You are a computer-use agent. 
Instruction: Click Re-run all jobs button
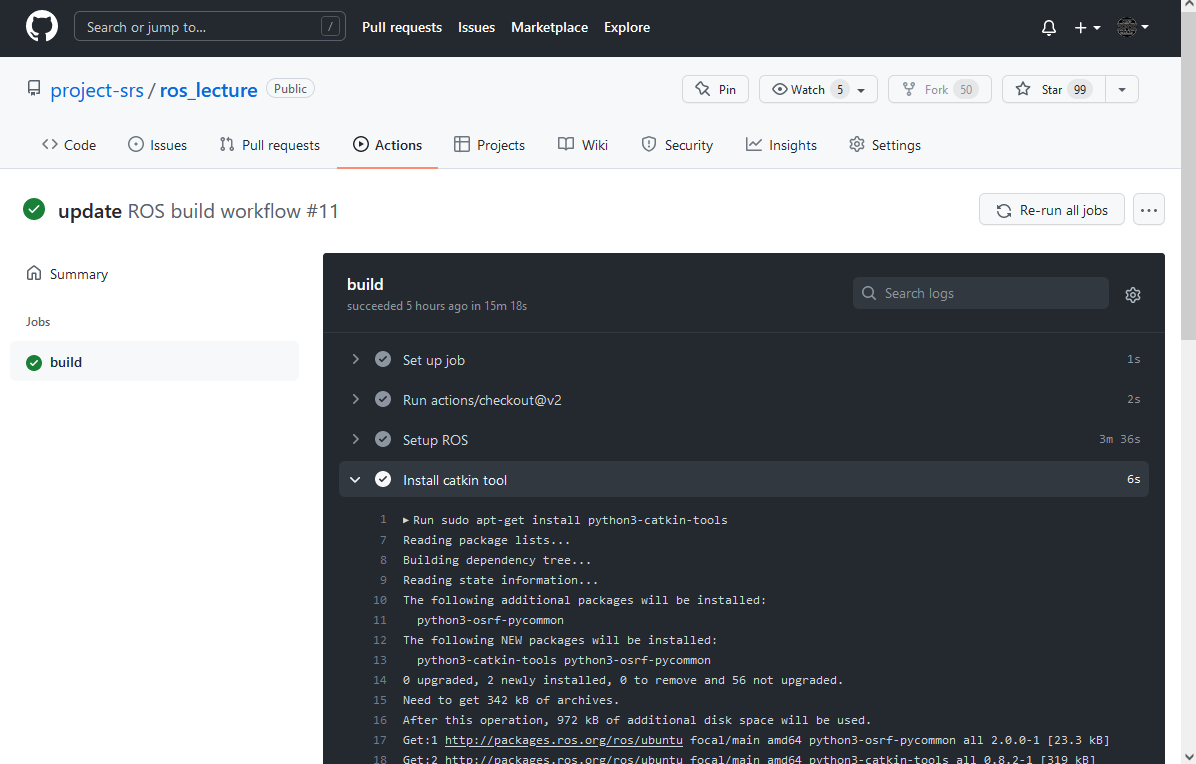1052,210
